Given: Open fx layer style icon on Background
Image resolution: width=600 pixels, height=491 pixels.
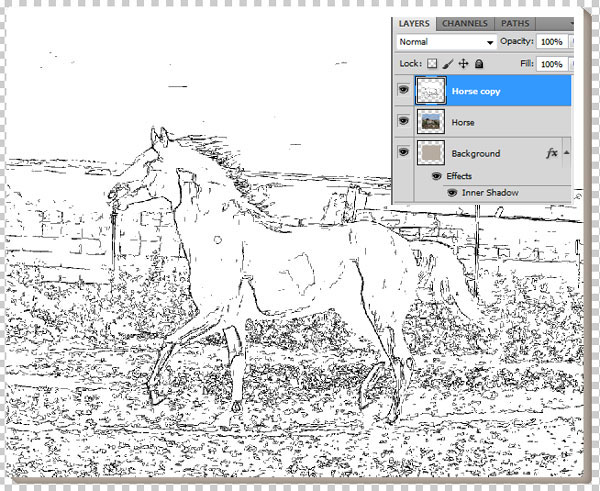Looking at the screenshot, I should pyautogui.click(x=552, y=153).
